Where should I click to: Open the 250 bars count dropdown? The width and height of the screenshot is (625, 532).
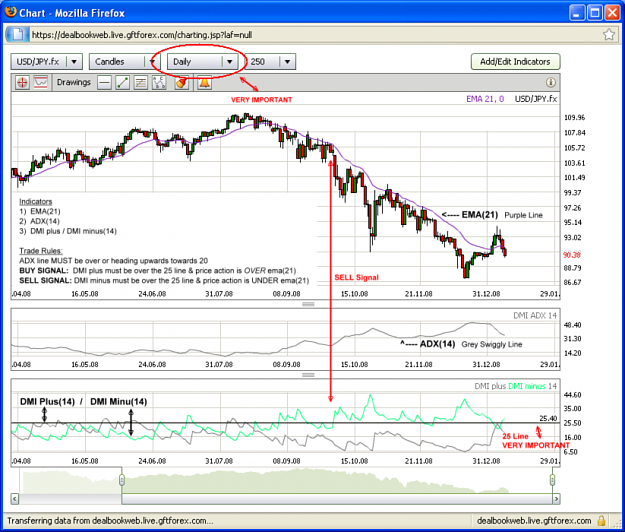(x=270, y=62)
